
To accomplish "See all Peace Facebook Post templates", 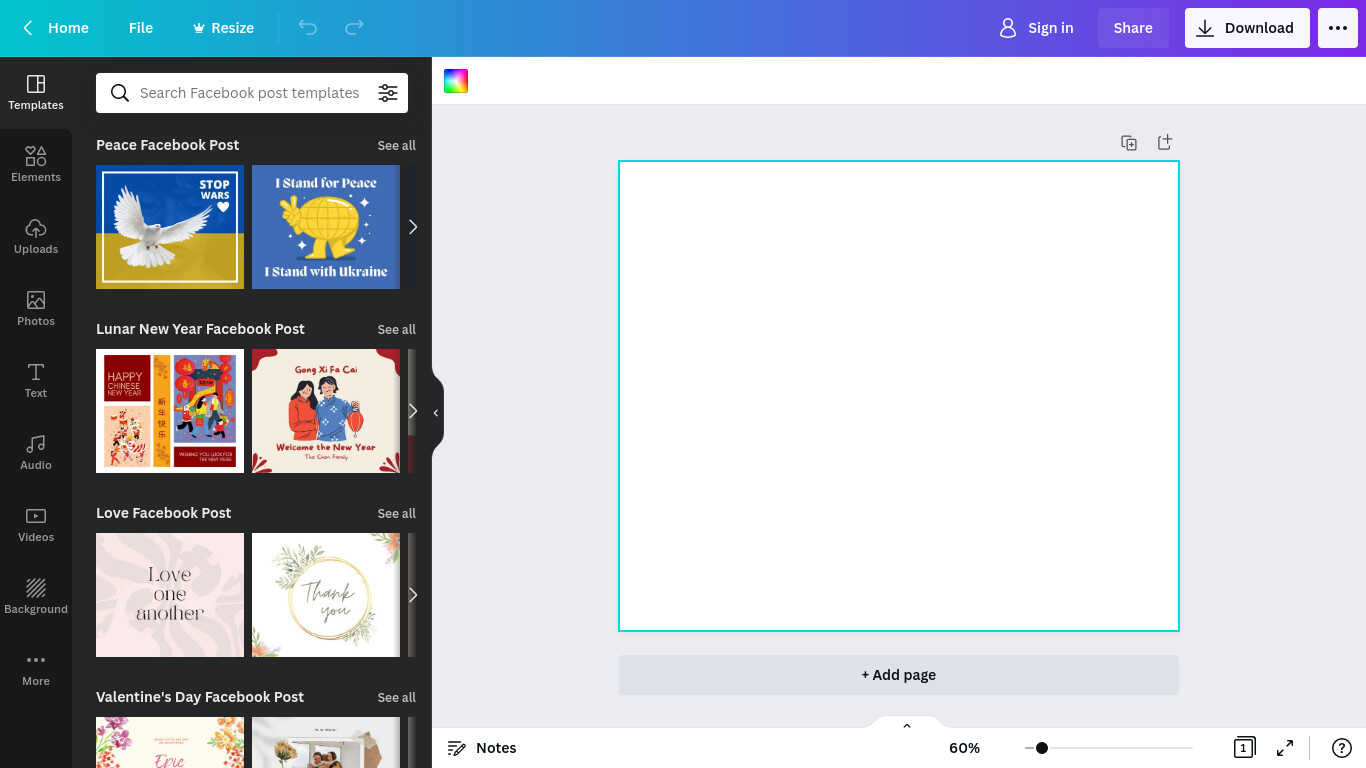I will click(396, 145).
